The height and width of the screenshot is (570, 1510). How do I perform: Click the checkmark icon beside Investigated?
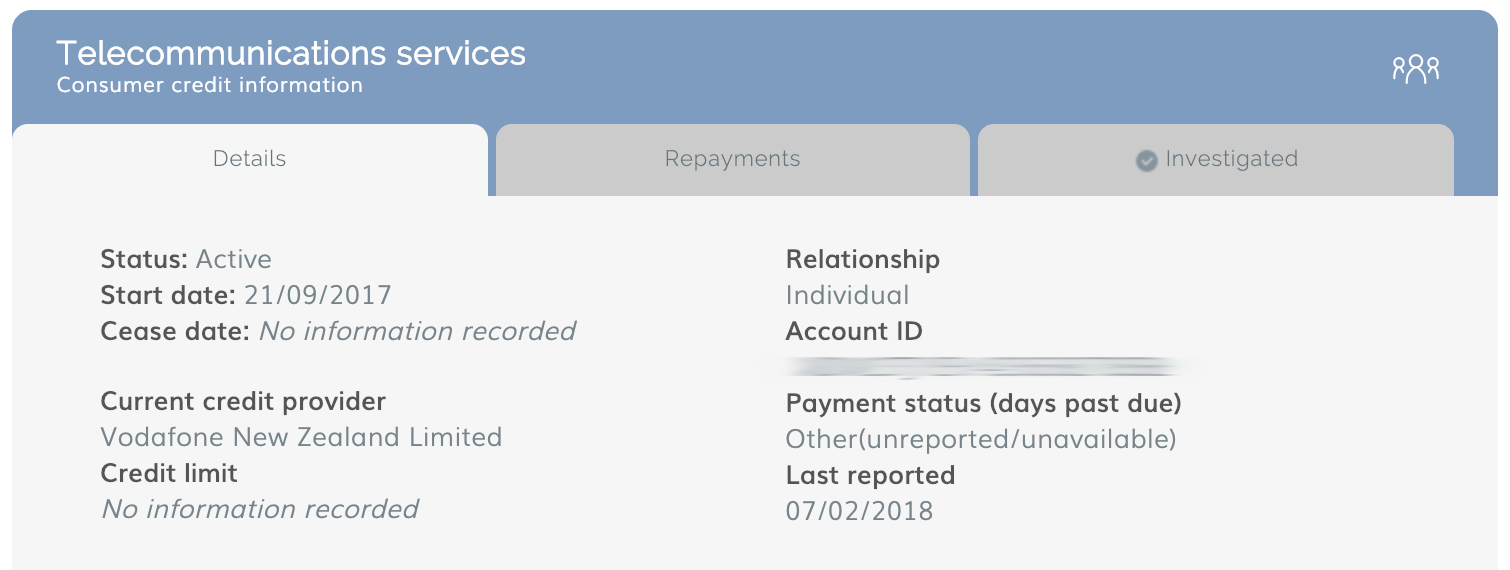pyautogui.click(x=1147, y=160)
